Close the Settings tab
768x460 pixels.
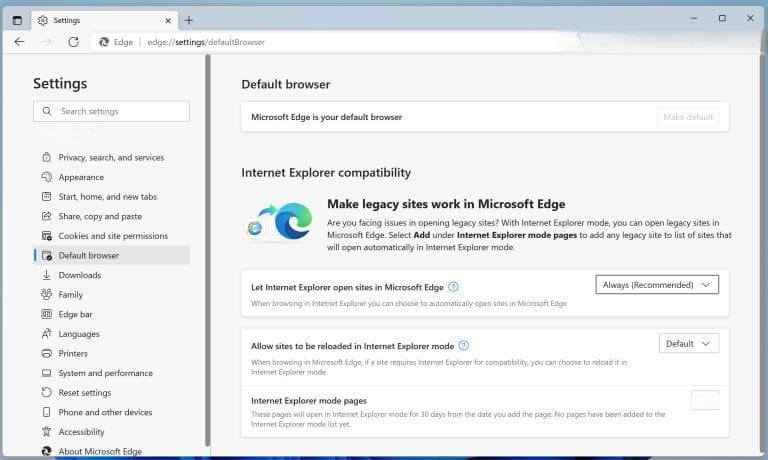tap(168, 21)
